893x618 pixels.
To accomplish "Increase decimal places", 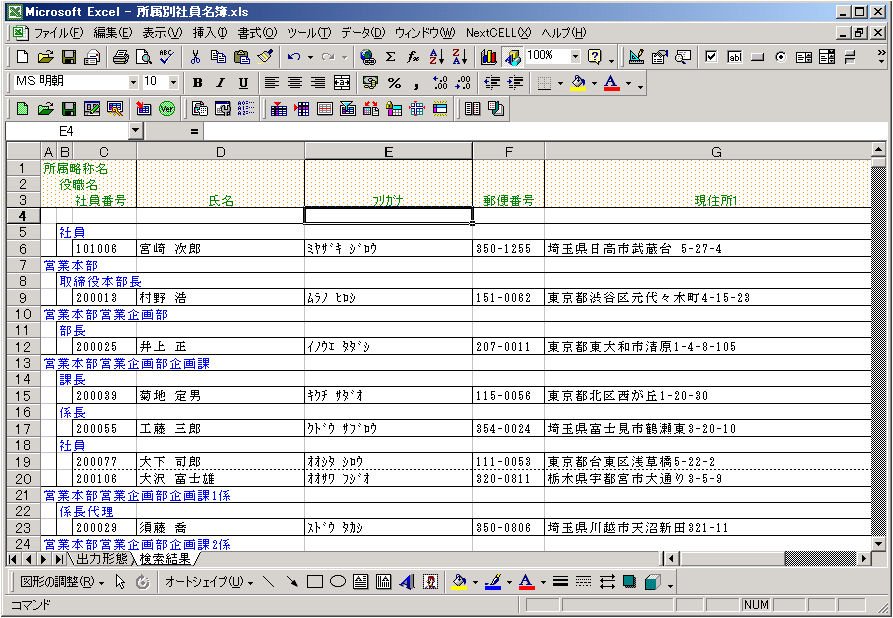I will pyautogui.click(x=440, y=83).
